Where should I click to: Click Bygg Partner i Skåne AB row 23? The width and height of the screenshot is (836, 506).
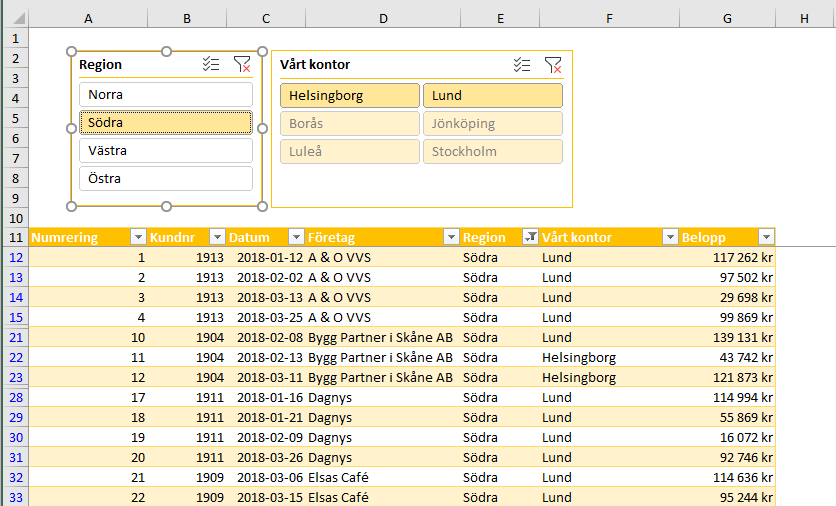click(x=383, y=378)
